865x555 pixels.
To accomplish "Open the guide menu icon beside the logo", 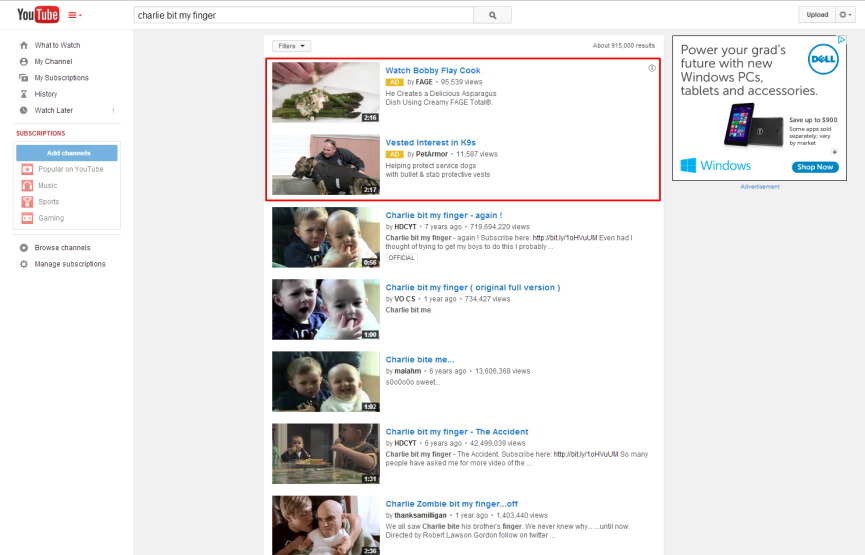I will tap(75, 15).
